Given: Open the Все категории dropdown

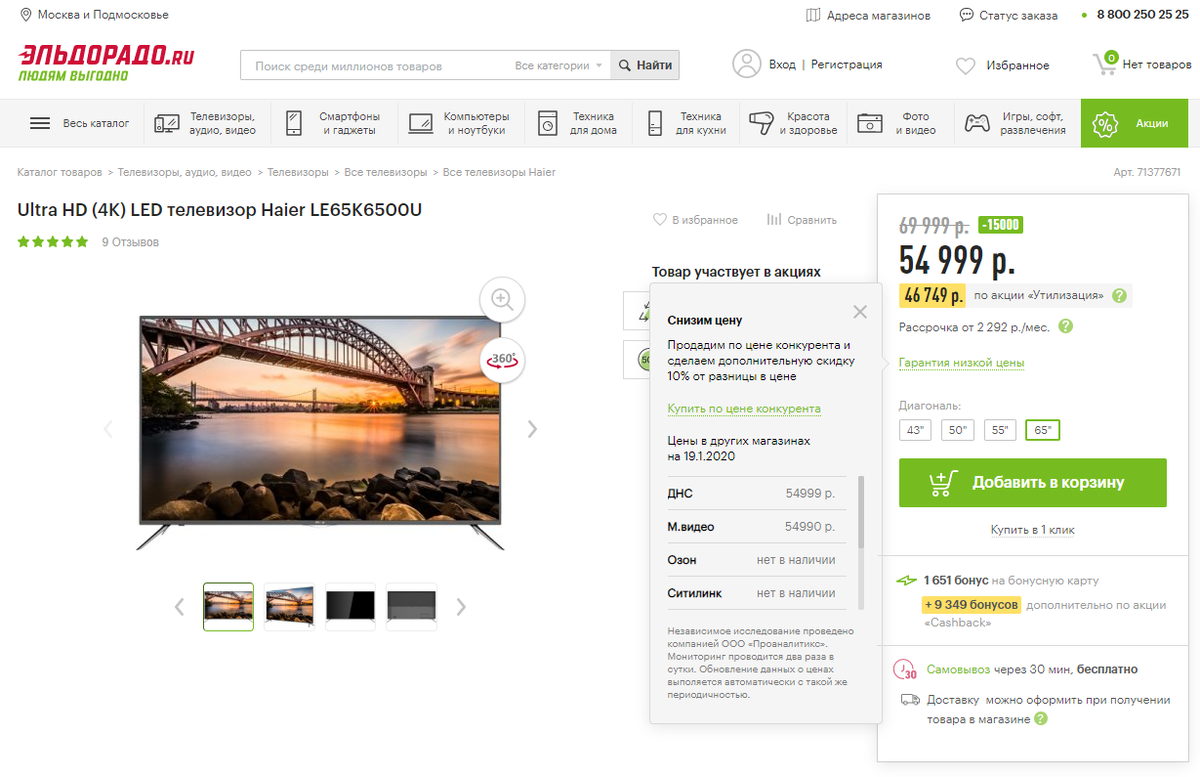Looking at the screenshot, I should click(x=559, y=66).
